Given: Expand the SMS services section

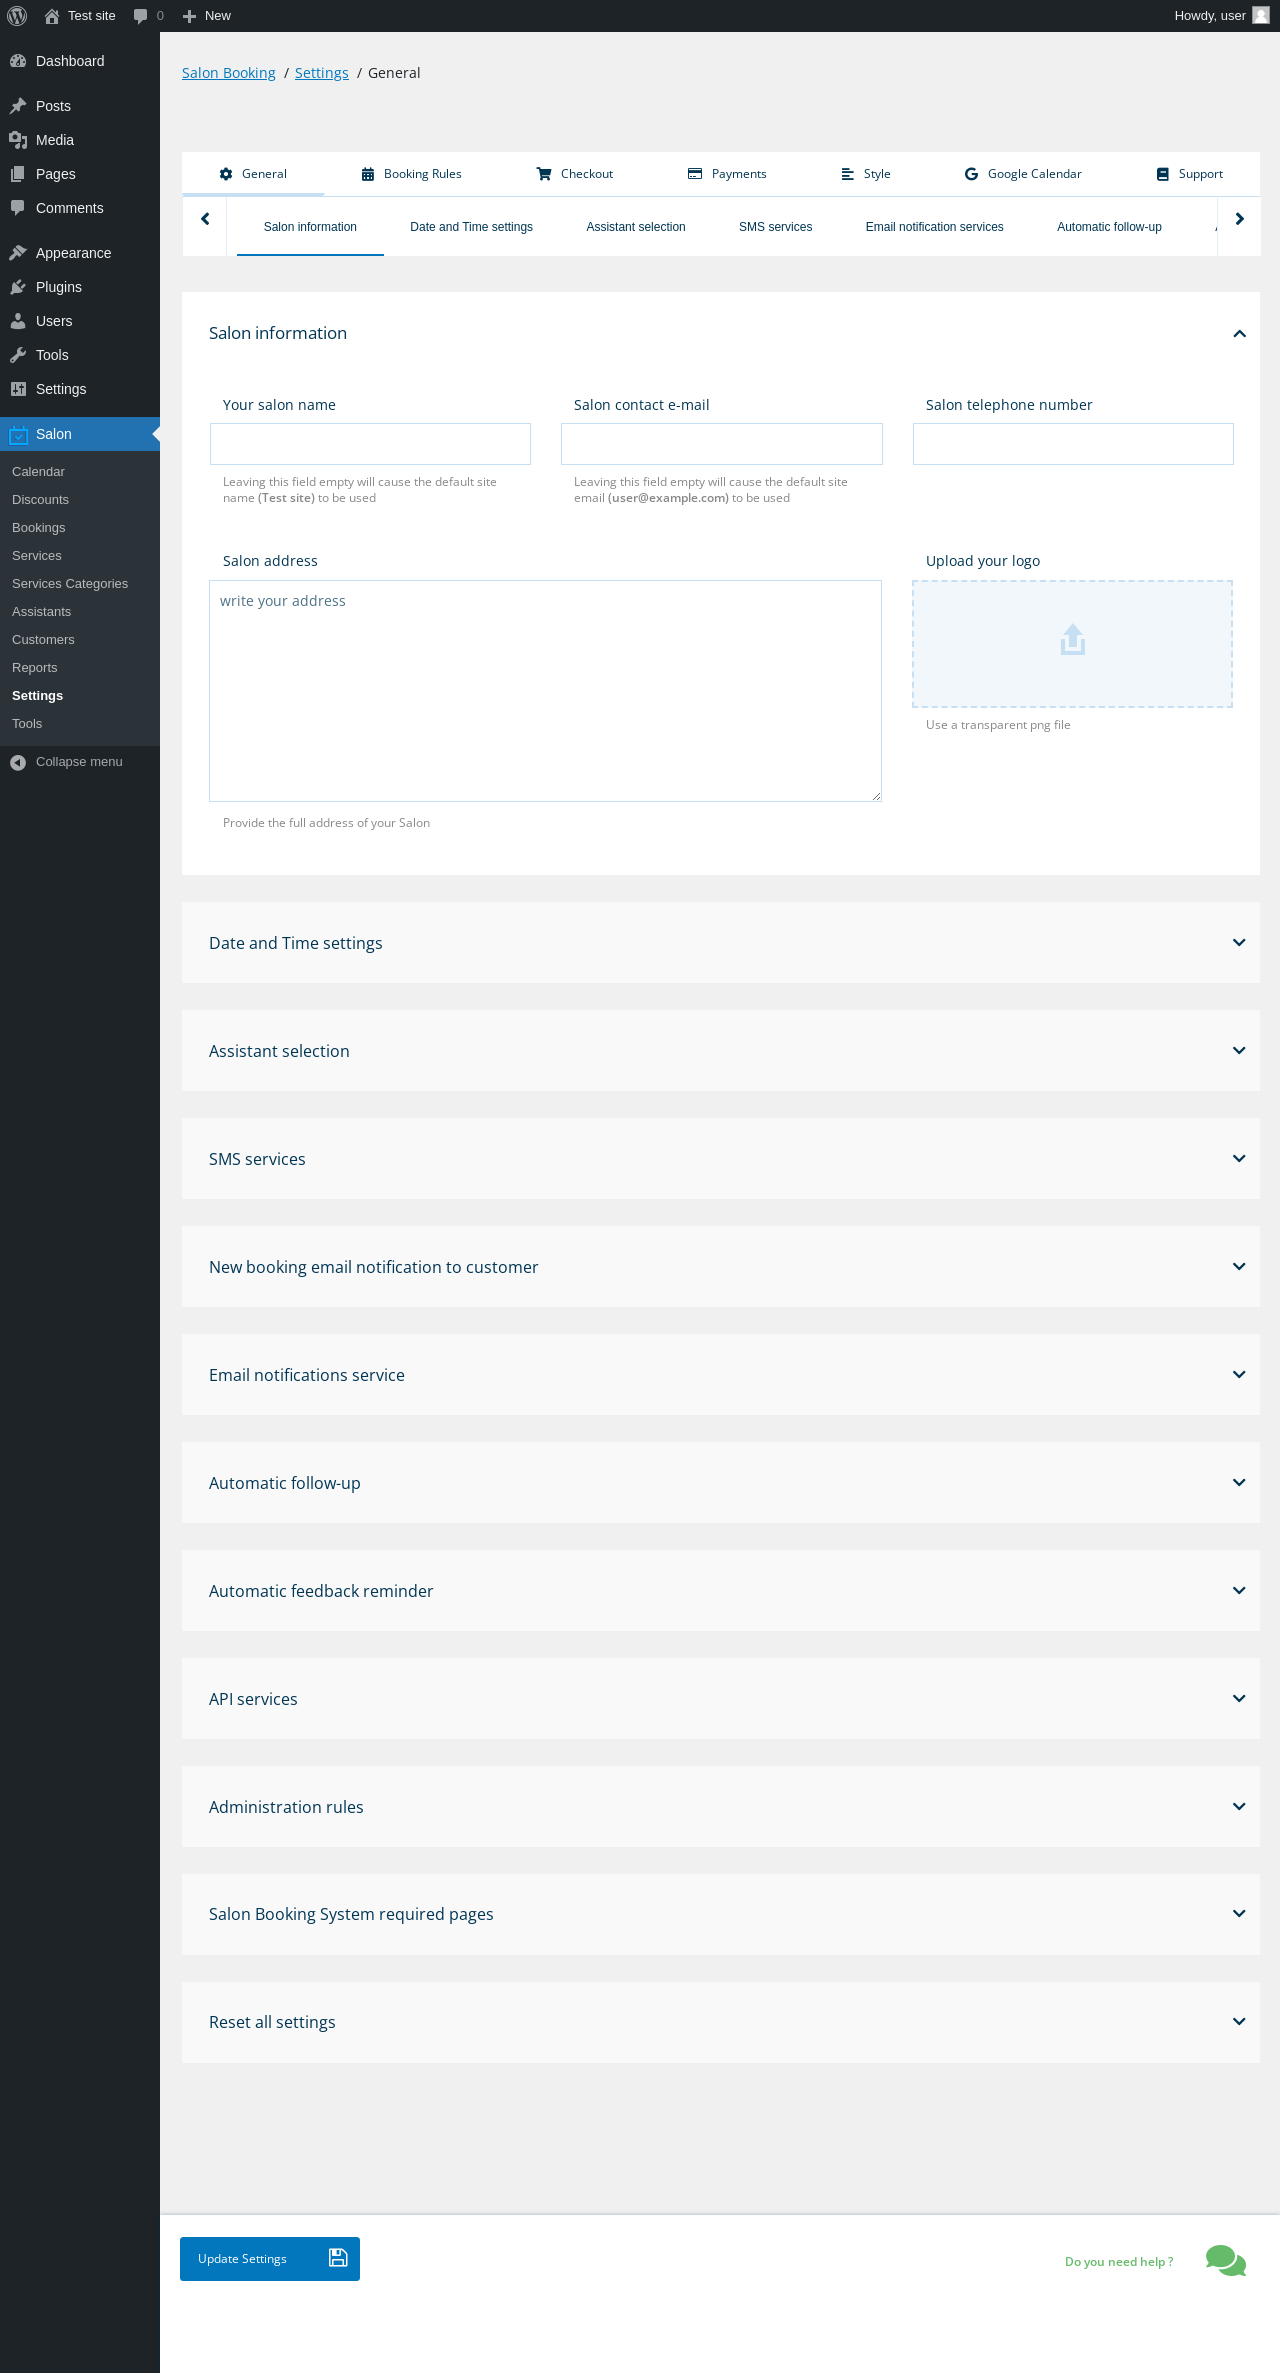Looking at the screenshot, I should (x=1239, y=1159).
